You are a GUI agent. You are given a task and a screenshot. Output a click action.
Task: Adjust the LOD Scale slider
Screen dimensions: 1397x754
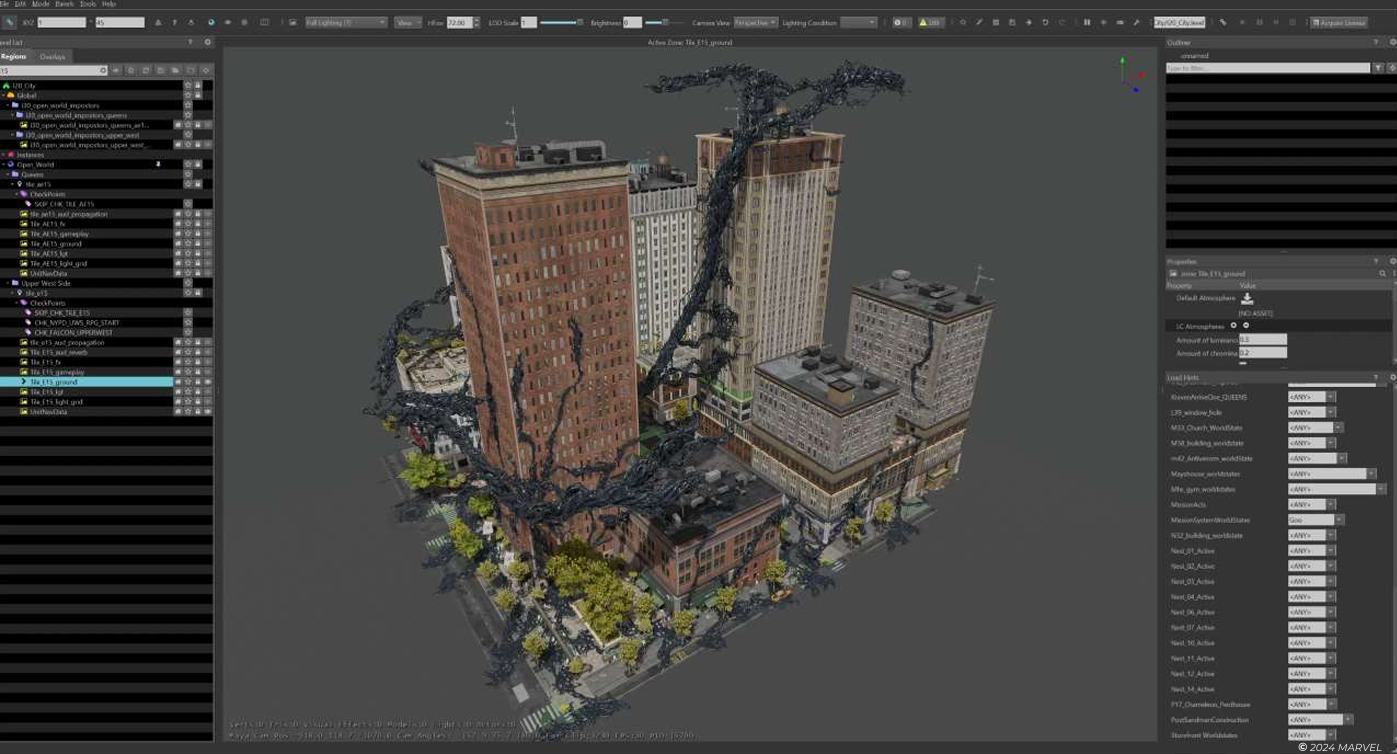(561, 22)
